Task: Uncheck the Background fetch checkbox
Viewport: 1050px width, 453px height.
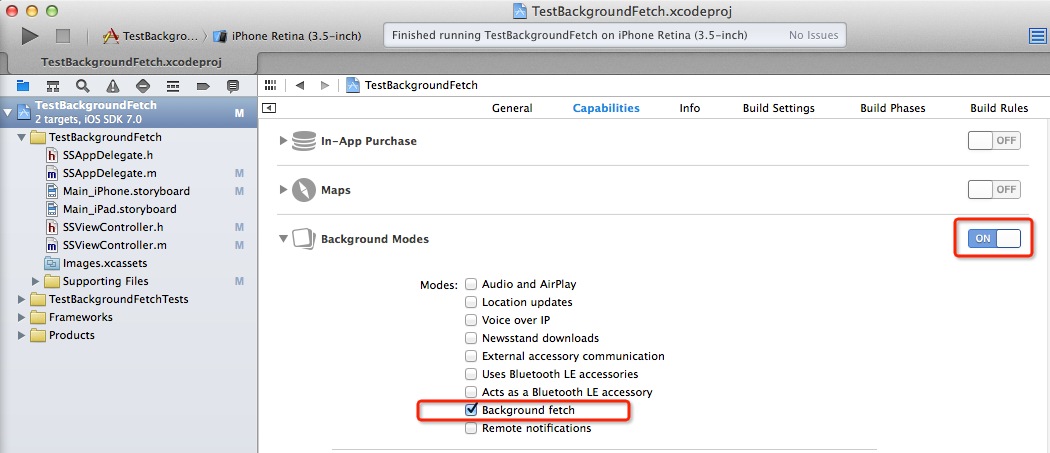Action: (471, 410)
